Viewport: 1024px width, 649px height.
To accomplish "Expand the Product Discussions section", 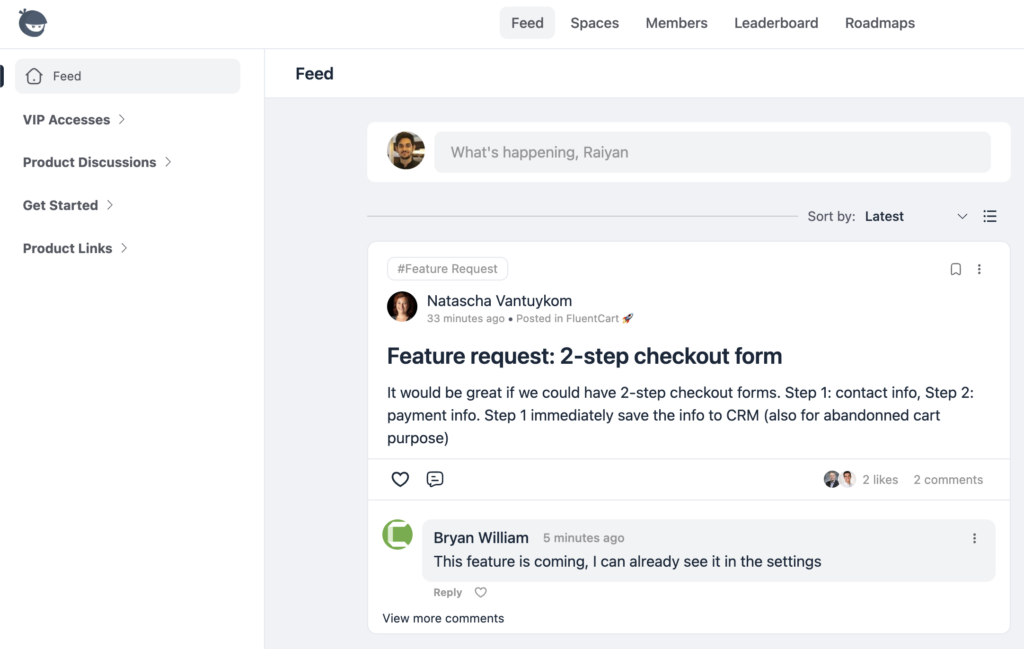I will click(x=98, y=162).
